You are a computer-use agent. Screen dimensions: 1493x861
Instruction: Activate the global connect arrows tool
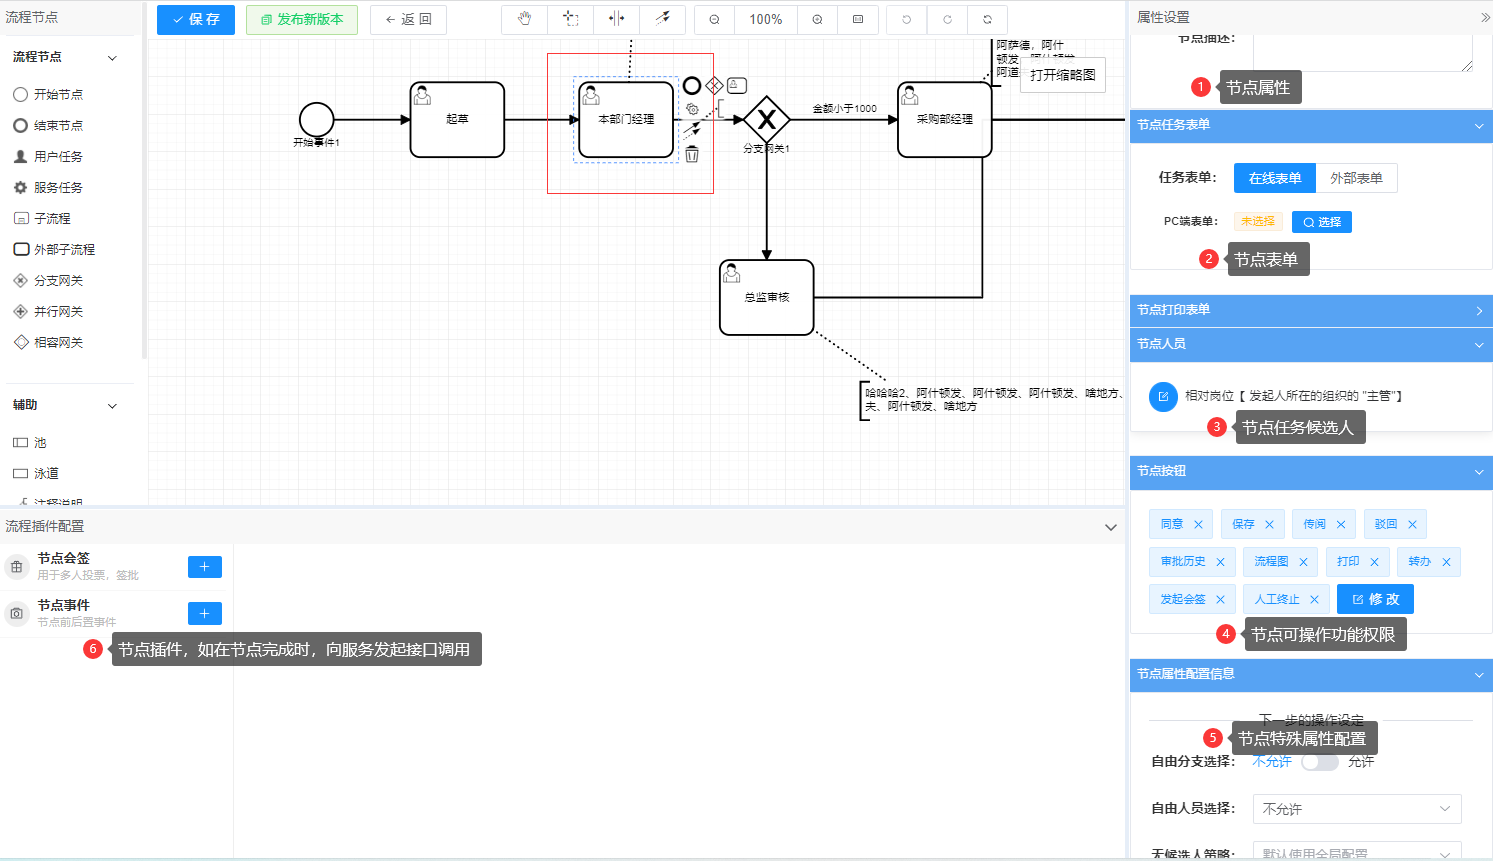(662, 19)
